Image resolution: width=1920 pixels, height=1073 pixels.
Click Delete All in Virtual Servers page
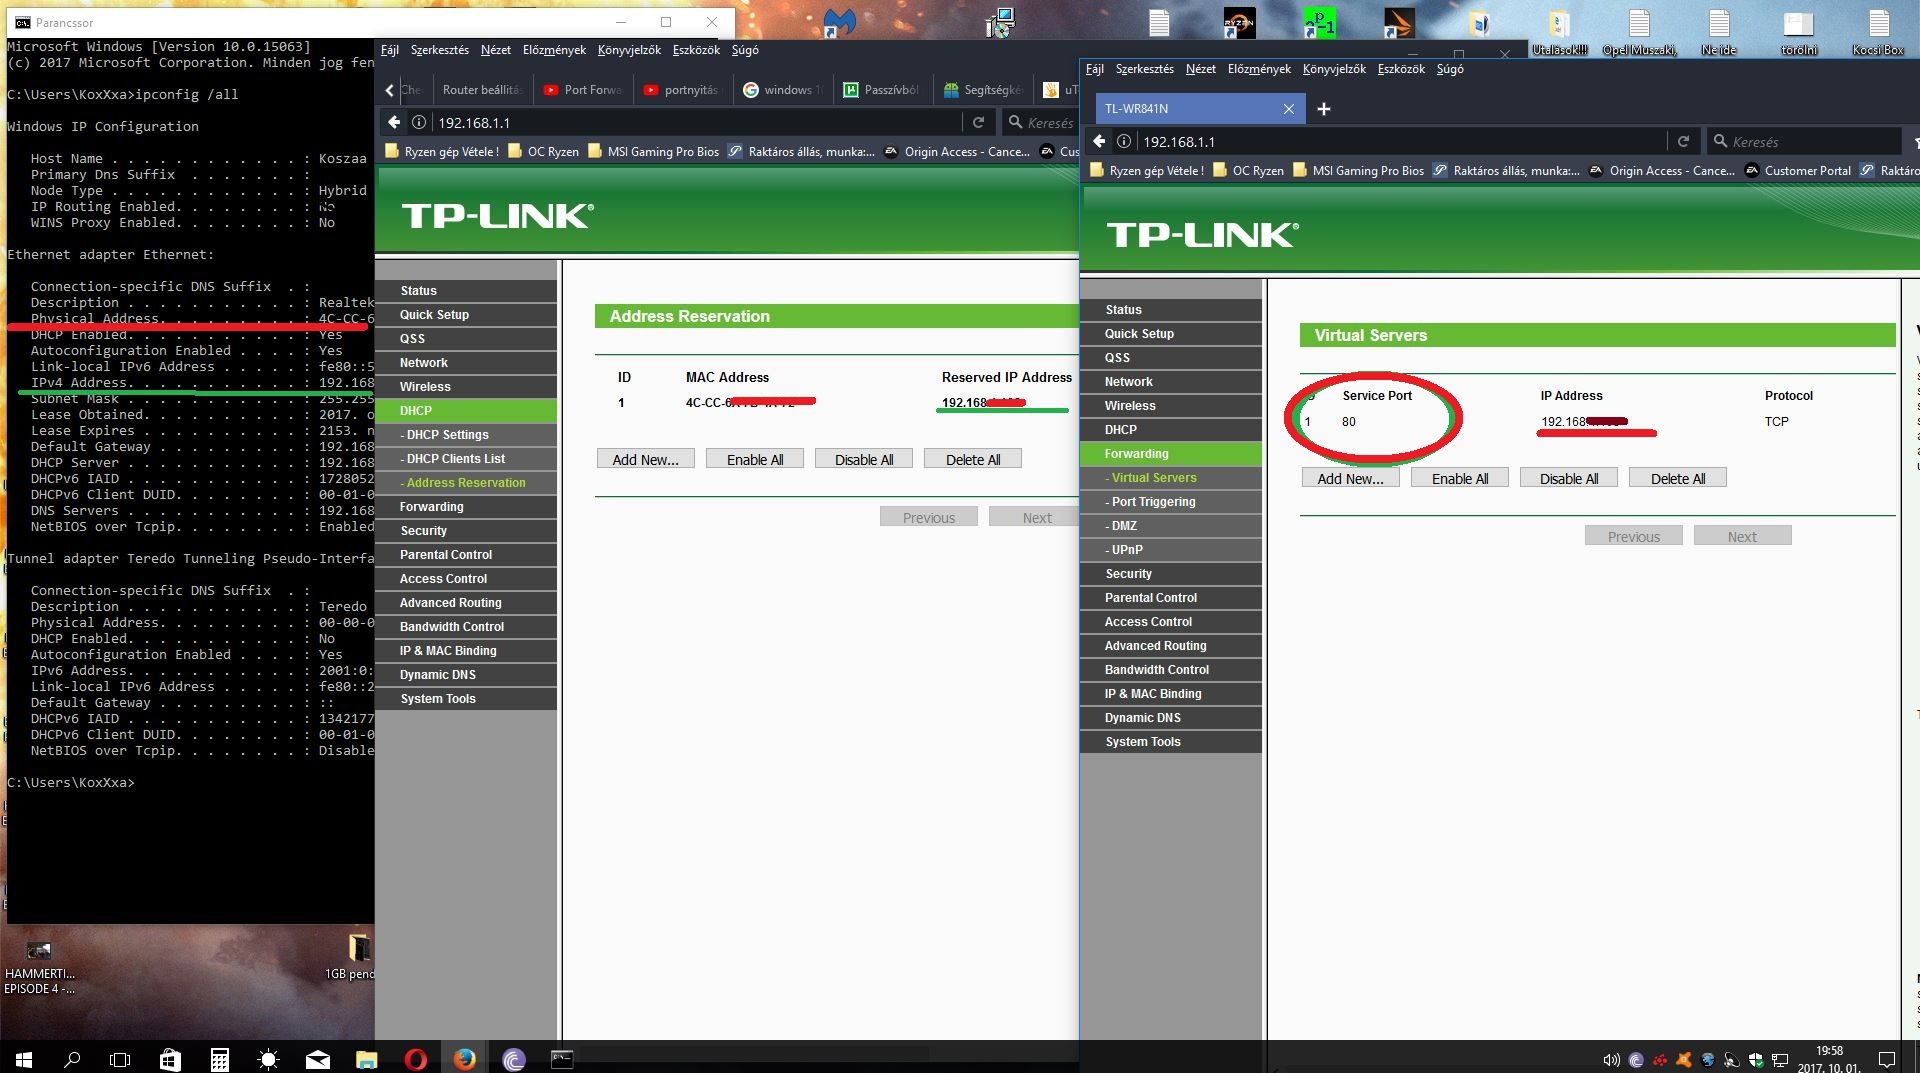(x=1677, y=478)
